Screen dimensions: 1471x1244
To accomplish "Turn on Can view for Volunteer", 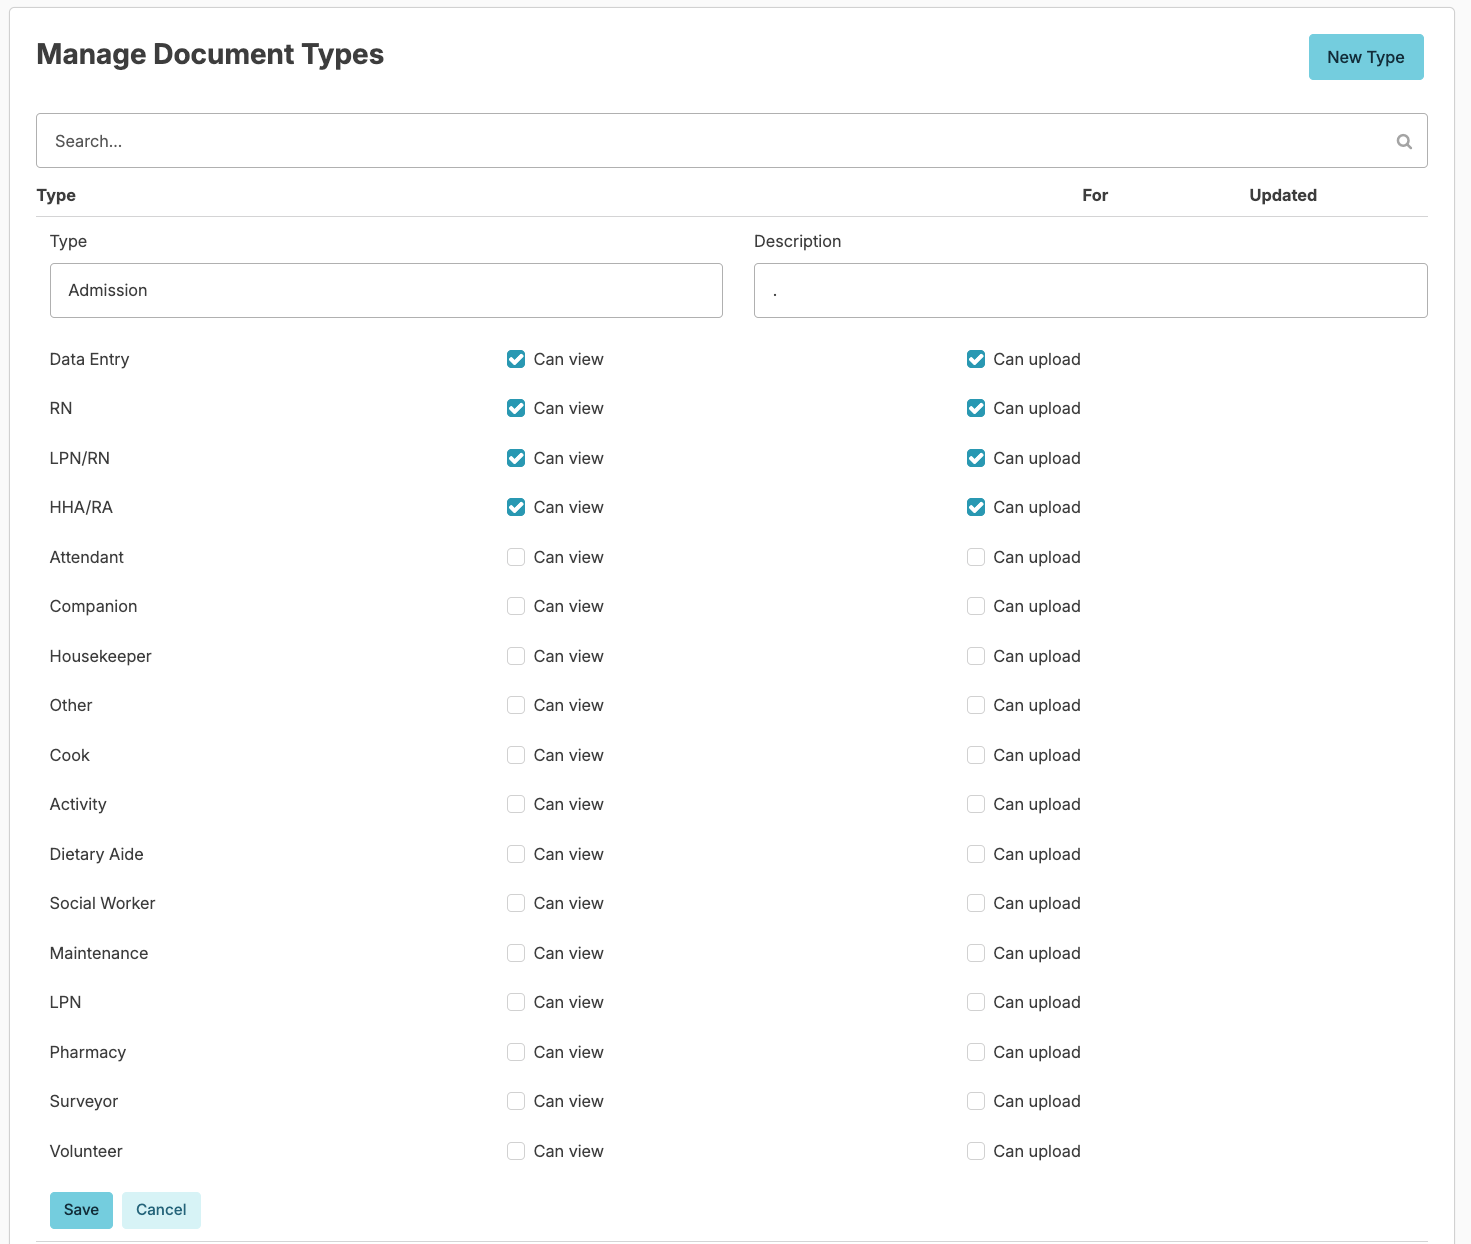I will (x=516, y=1151).
